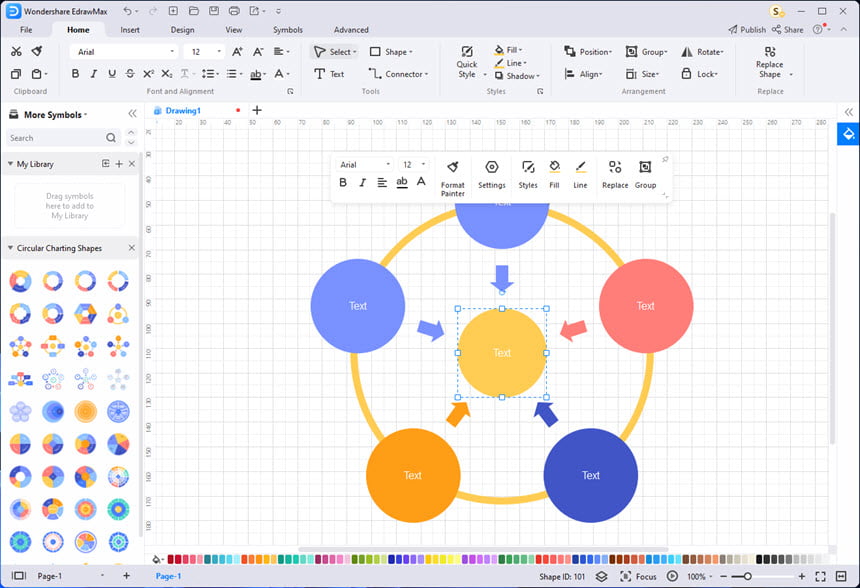Select the Connector tool
Viewport: 860px width, 588px height.
click(398, 74)
